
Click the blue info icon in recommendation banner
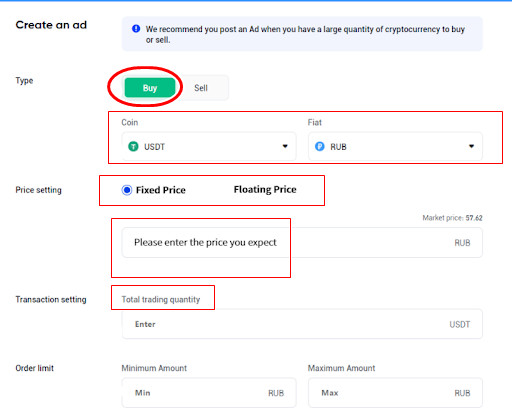136,29
